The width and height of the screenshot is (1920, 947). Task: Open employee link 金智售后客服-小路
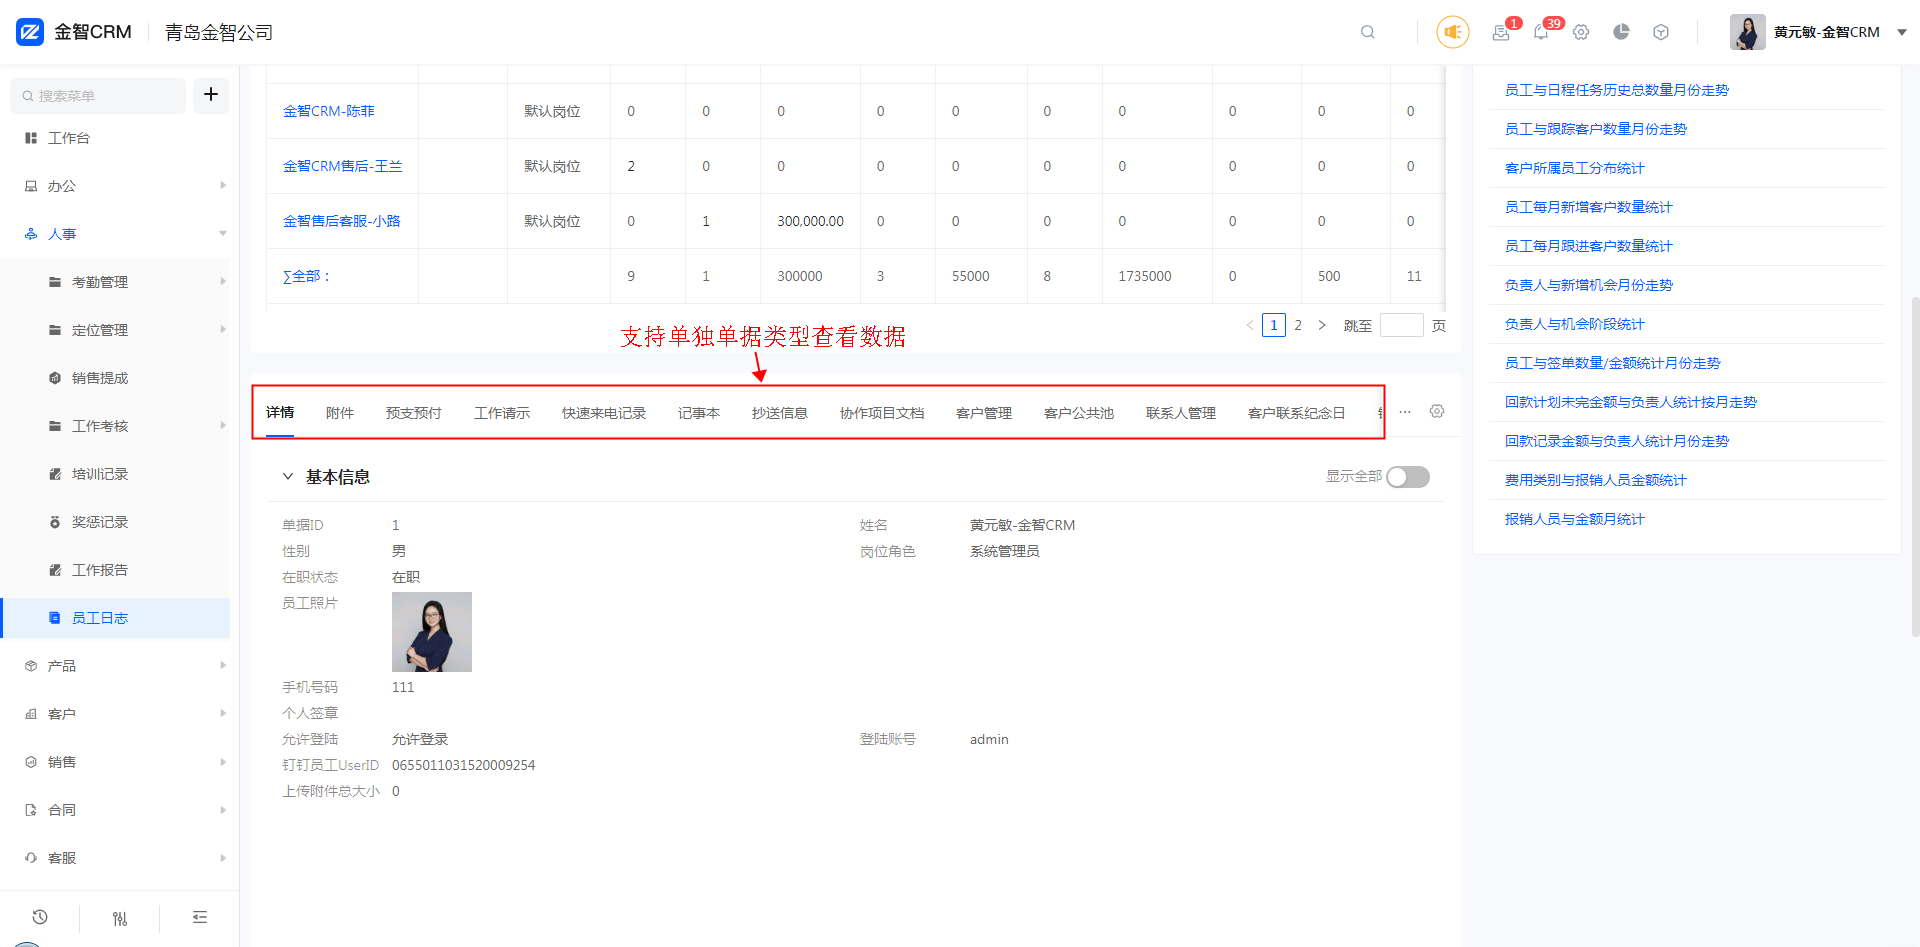point(342,221)
